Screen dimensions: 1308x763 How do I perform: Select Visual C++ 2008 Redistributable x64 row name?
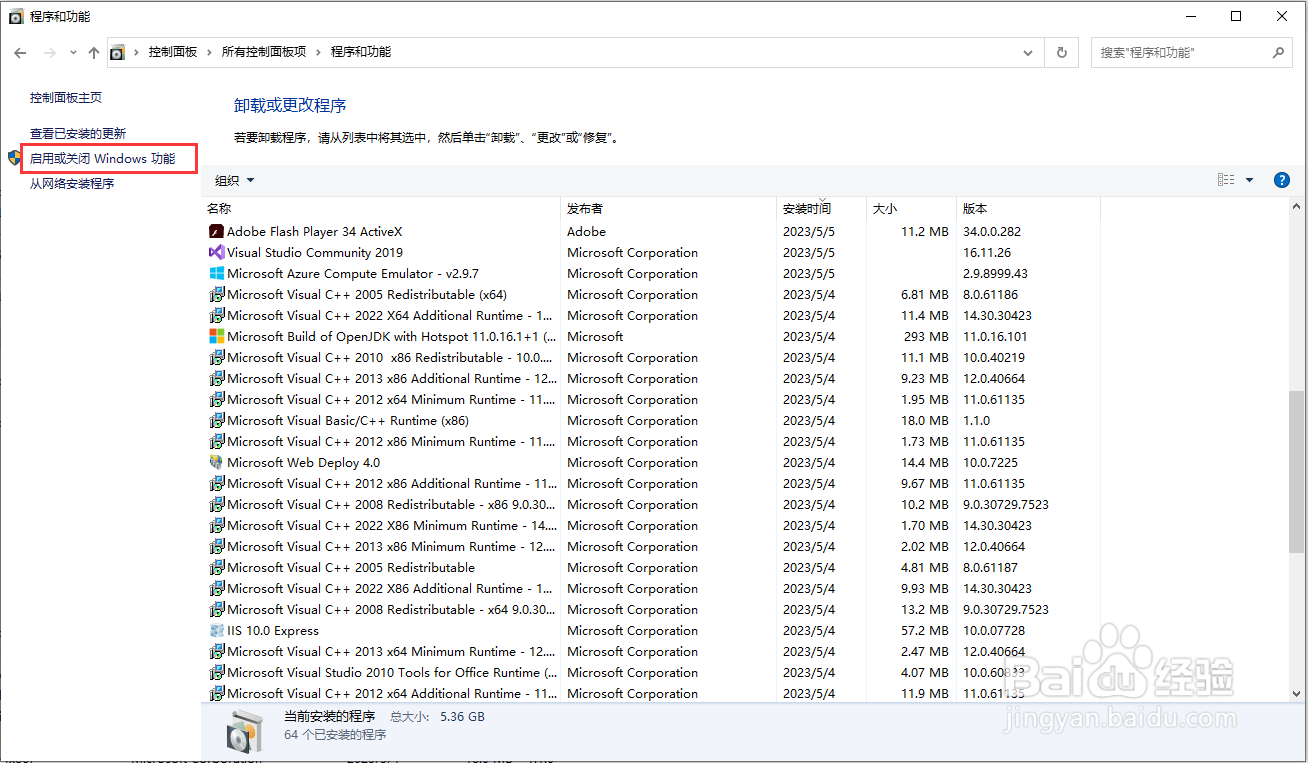tap(391, 609)
